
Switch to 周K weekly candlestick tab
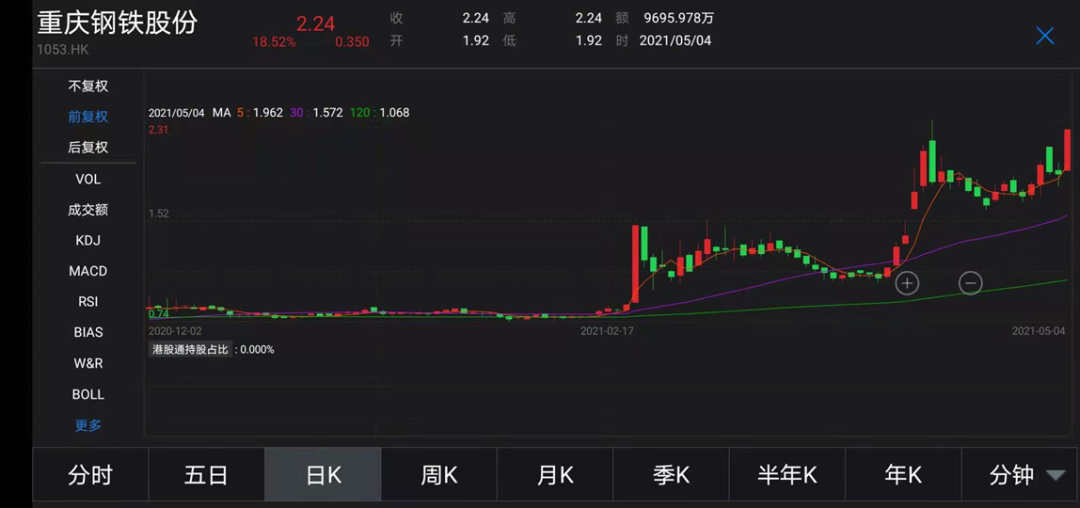pos(439,475)
